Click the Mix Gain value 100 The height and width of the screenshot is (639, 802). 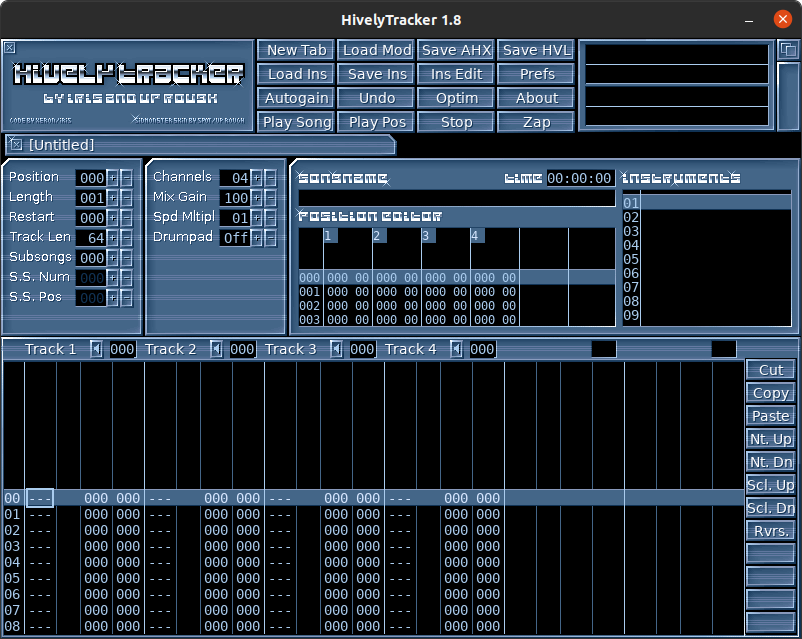[235, 198]
